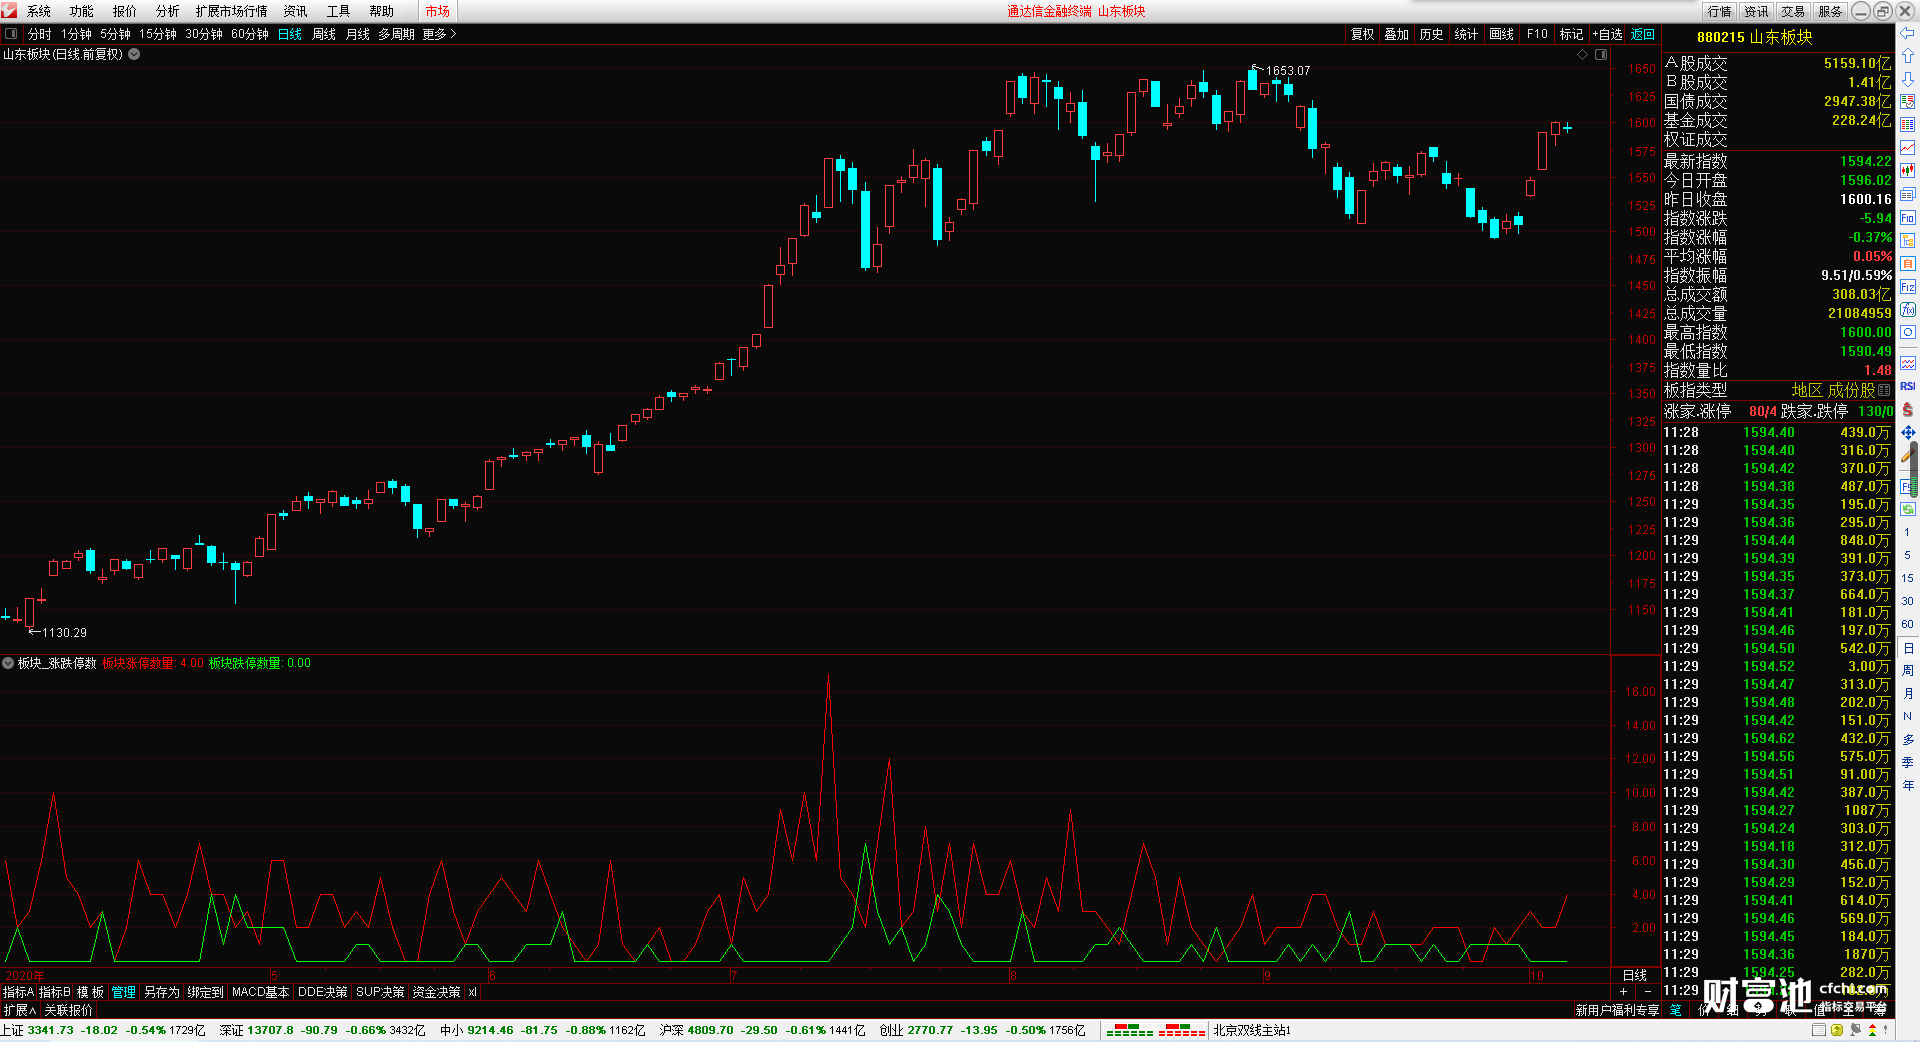This screenshot has height=1042, width=1920.
Task: Click 叠加 overlay button
Action: [1397, 34]
